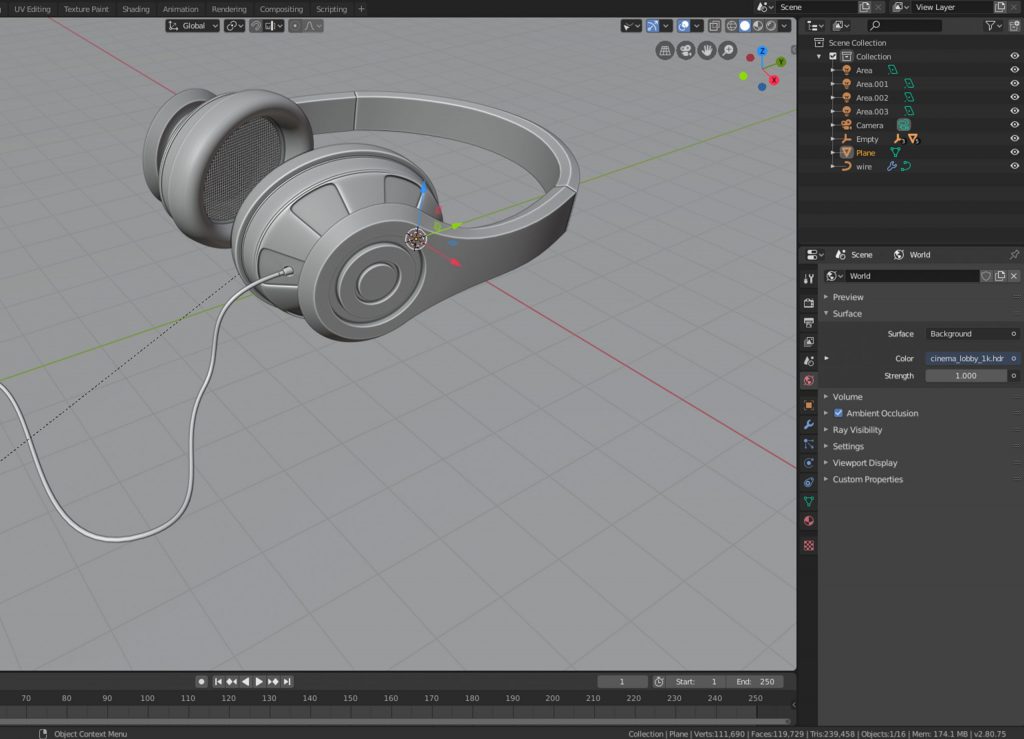Toggle camera view in the viewport
The image size is (1024, 739).
pos(686,50)
